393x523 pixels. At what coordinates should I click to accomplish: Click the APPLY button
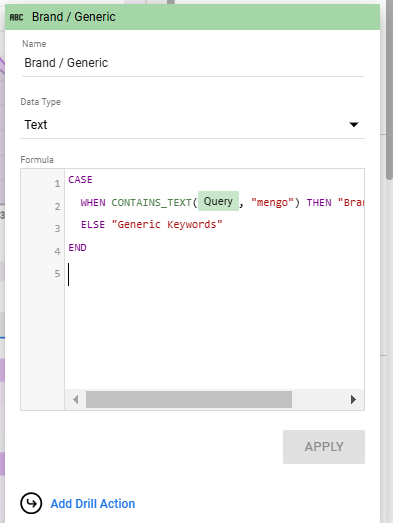[x=324, y=447]
